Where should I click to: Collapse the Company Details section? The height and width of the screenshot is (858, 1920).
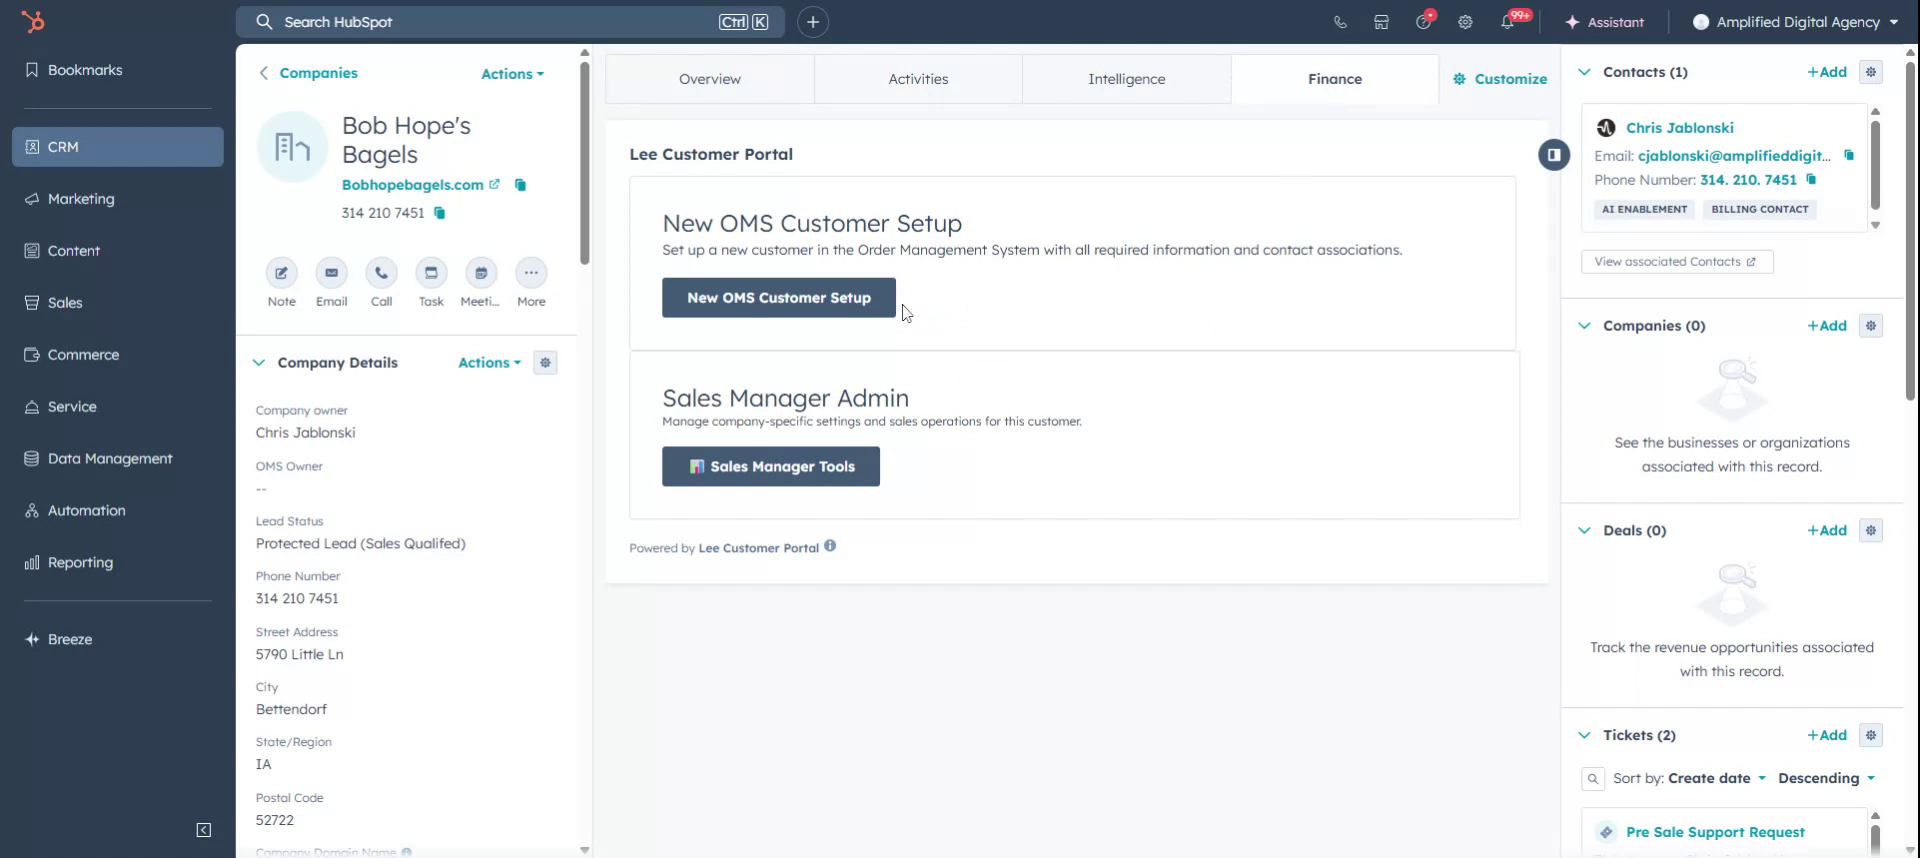tap(259, 363)
